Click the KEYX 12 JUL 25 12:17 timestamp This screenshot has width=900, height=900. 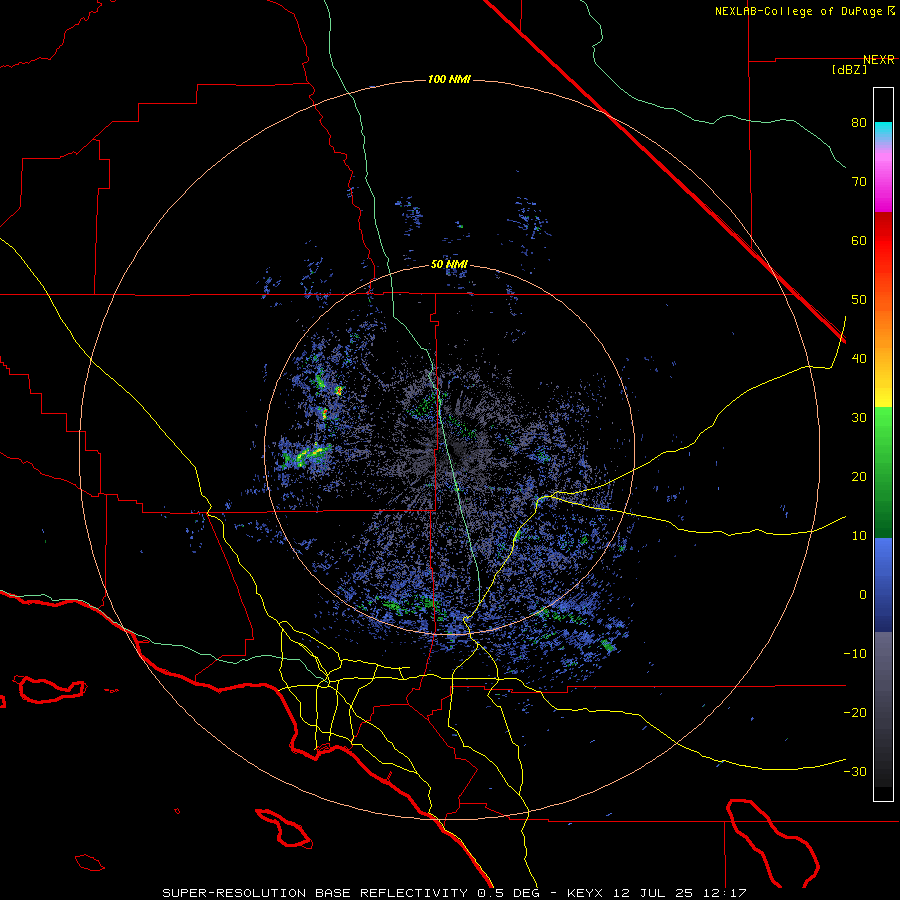657,893
